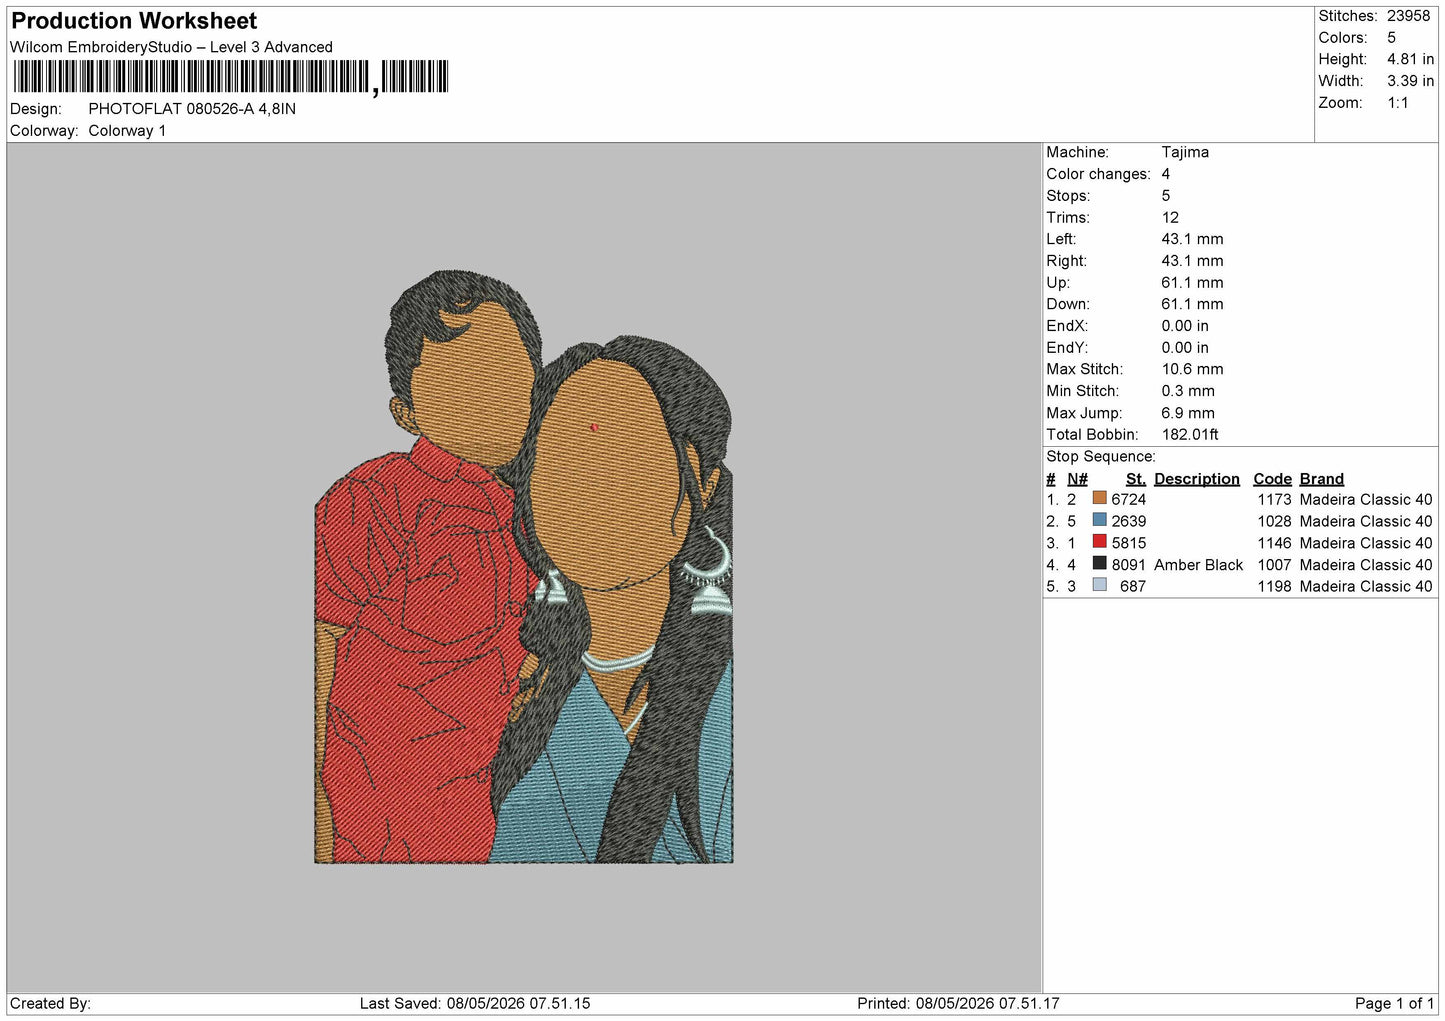Screen dimensions: 1445x1021
Task: Select trims value "12"
Action: (1170, 218)
